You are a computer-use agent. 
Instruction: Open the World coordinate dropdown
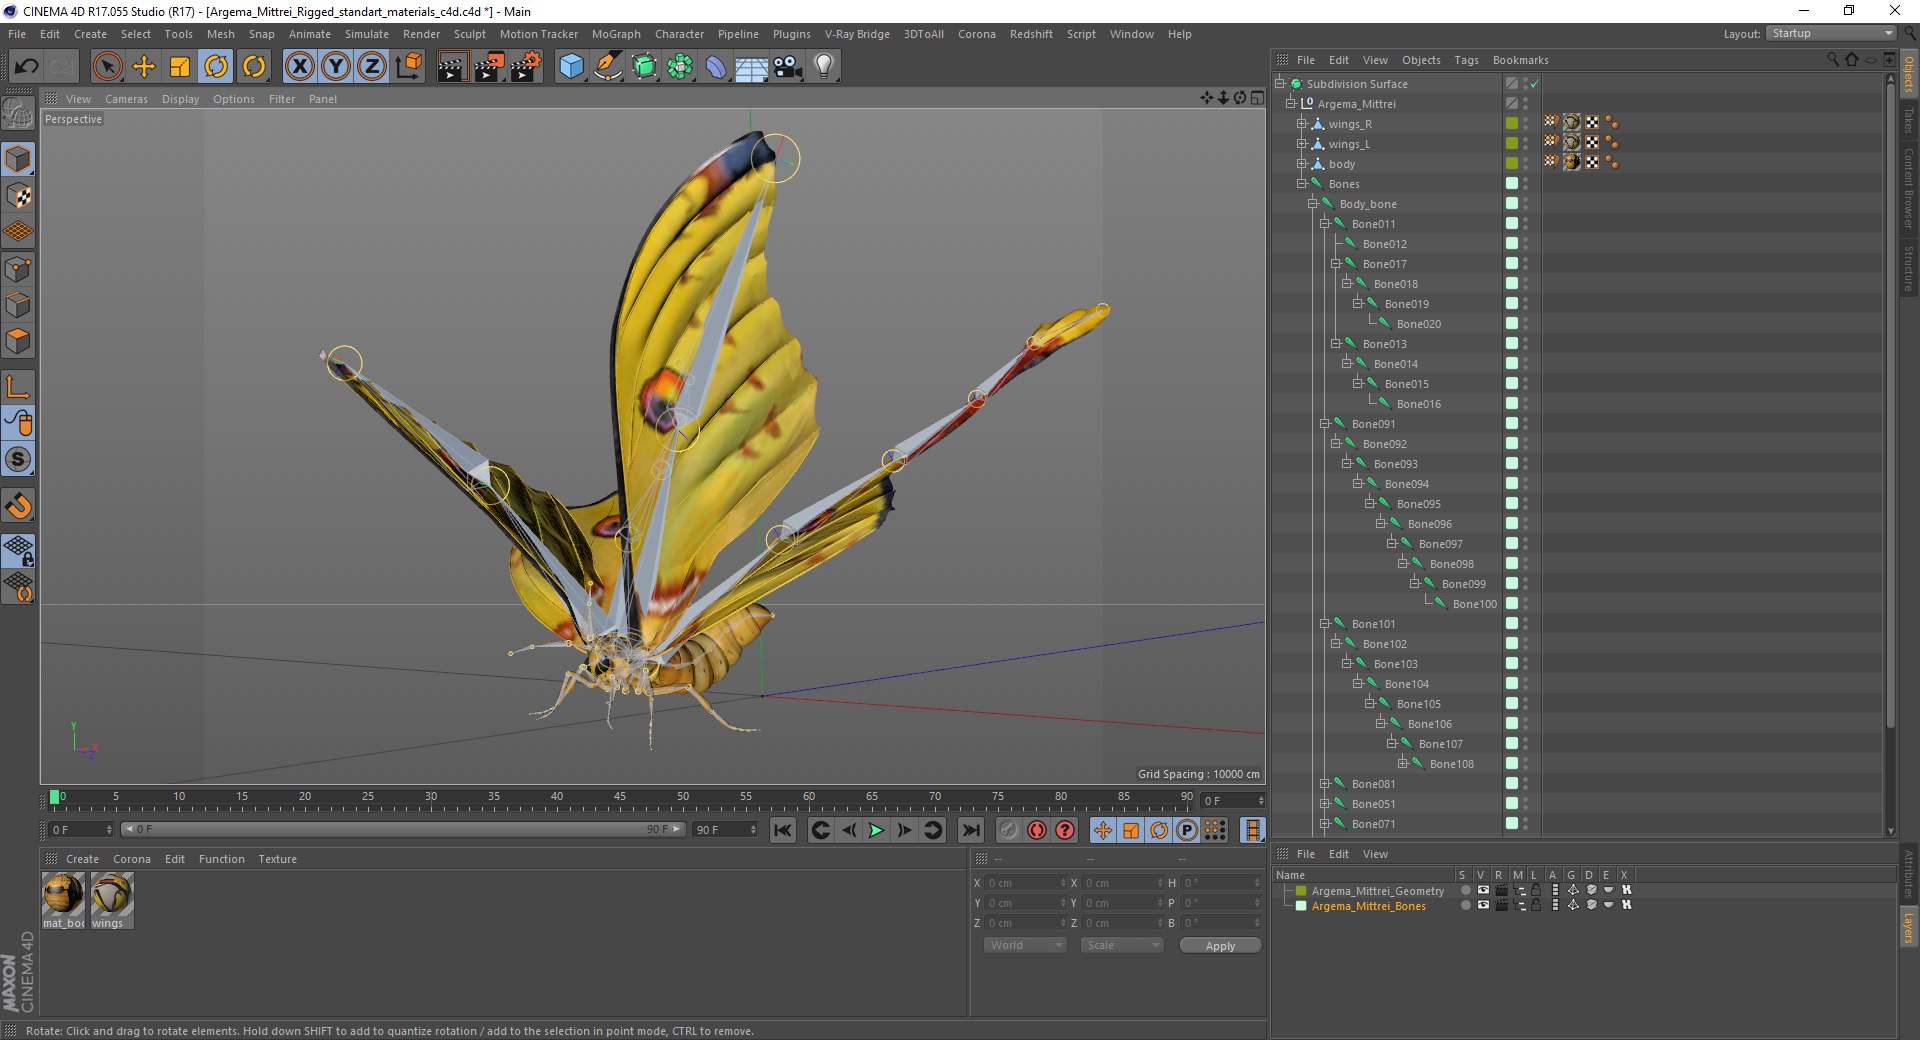click(1025, 945)
